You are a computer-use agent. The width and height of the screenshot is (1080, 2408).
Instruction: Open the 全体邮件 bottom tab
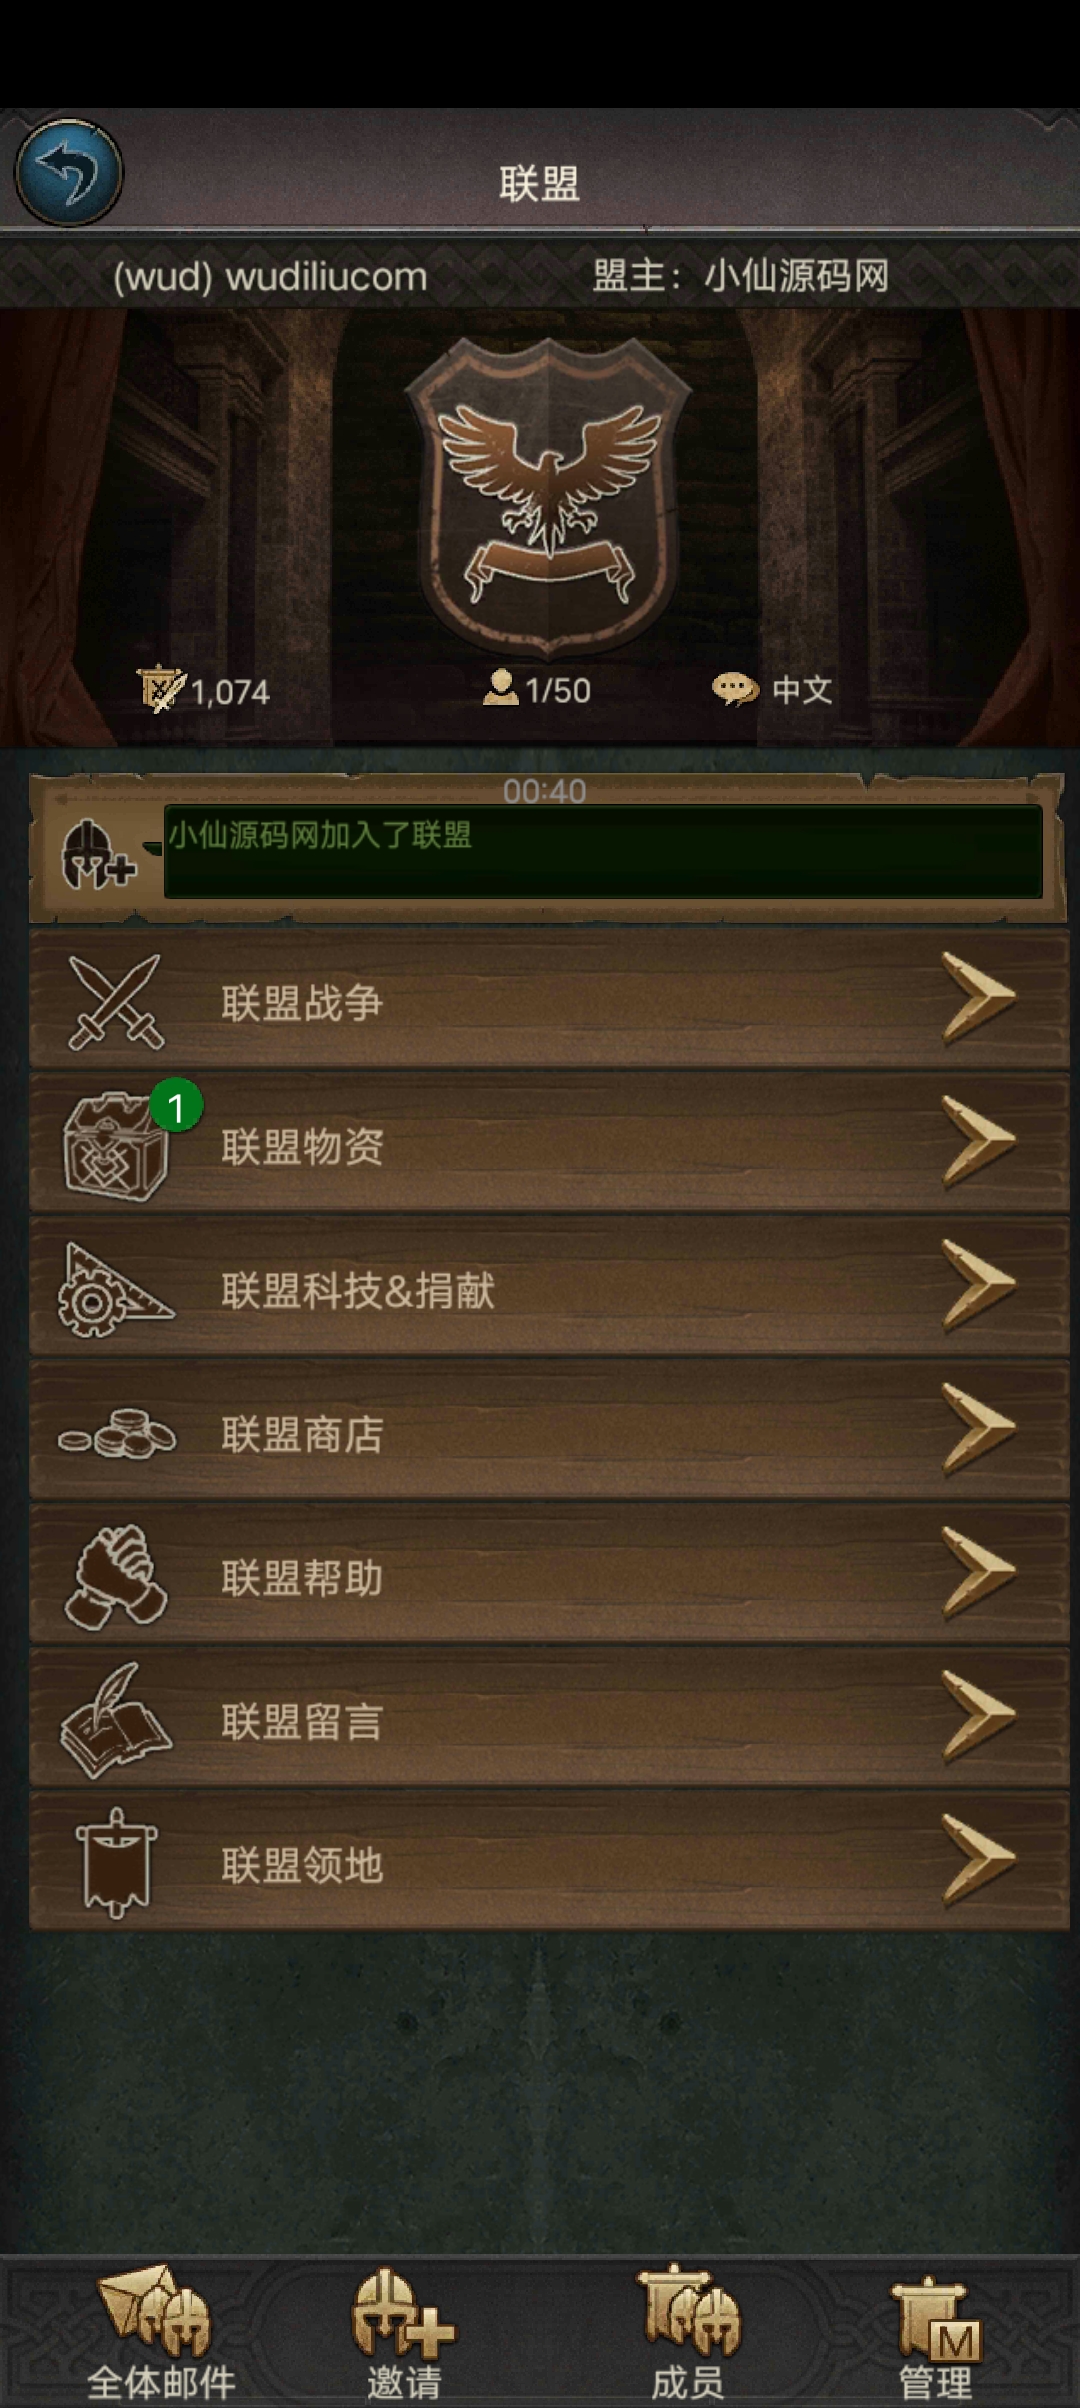[x=160, y=2333]
